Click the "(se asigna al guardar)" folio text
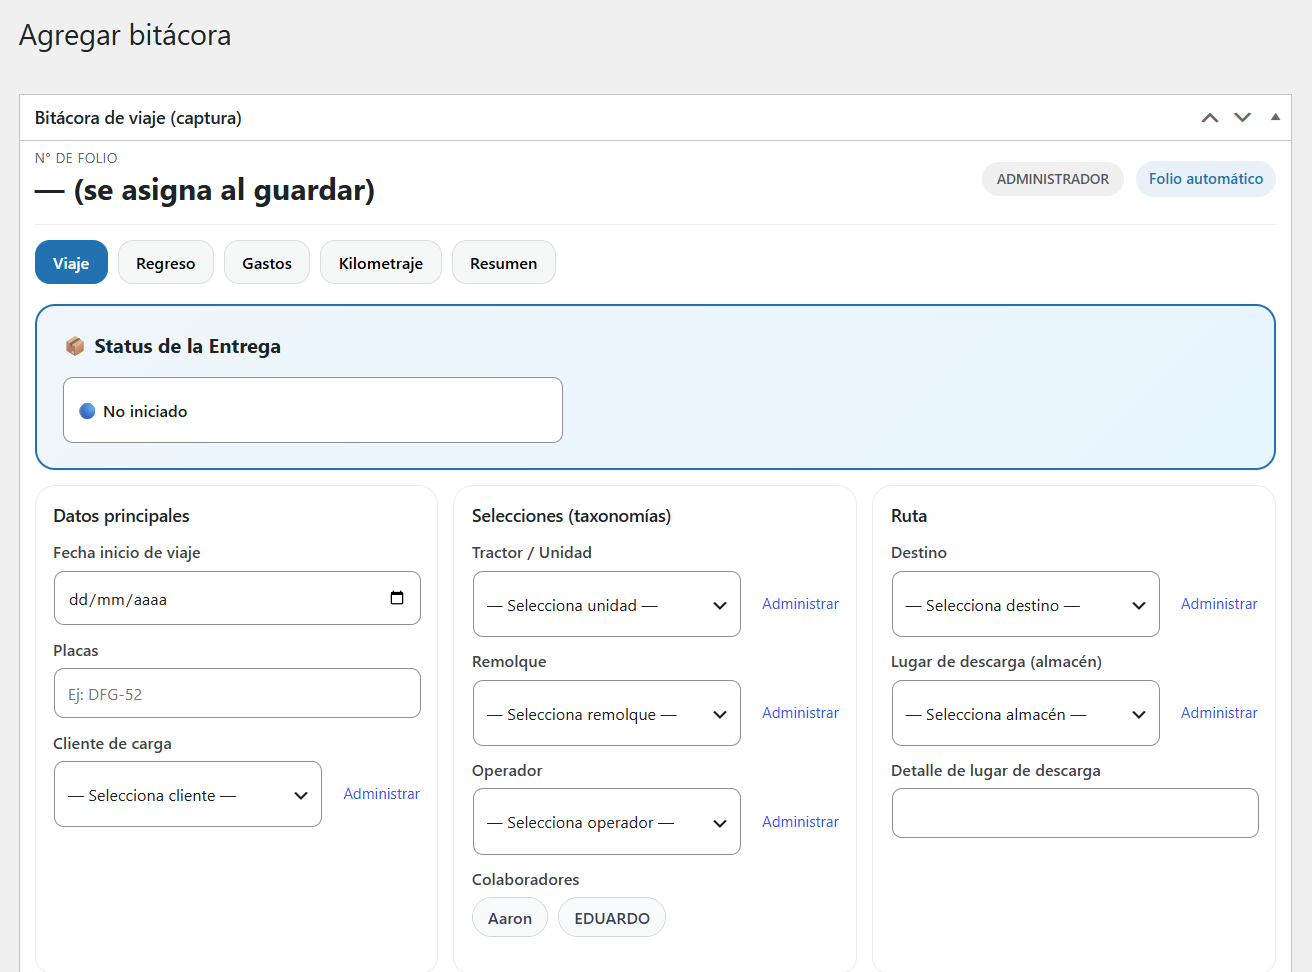This screenshot has width=1312, height=972. point(224,190)
